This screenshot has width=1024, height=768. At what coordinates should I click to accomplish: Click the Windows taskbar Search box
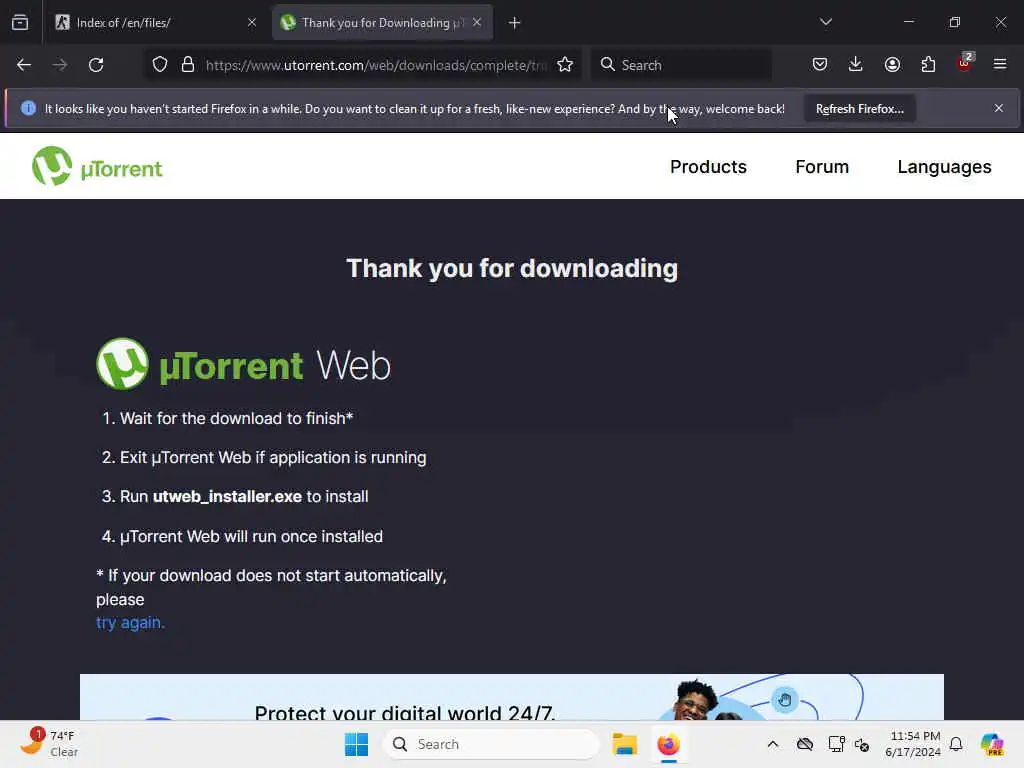pos(491,744)
